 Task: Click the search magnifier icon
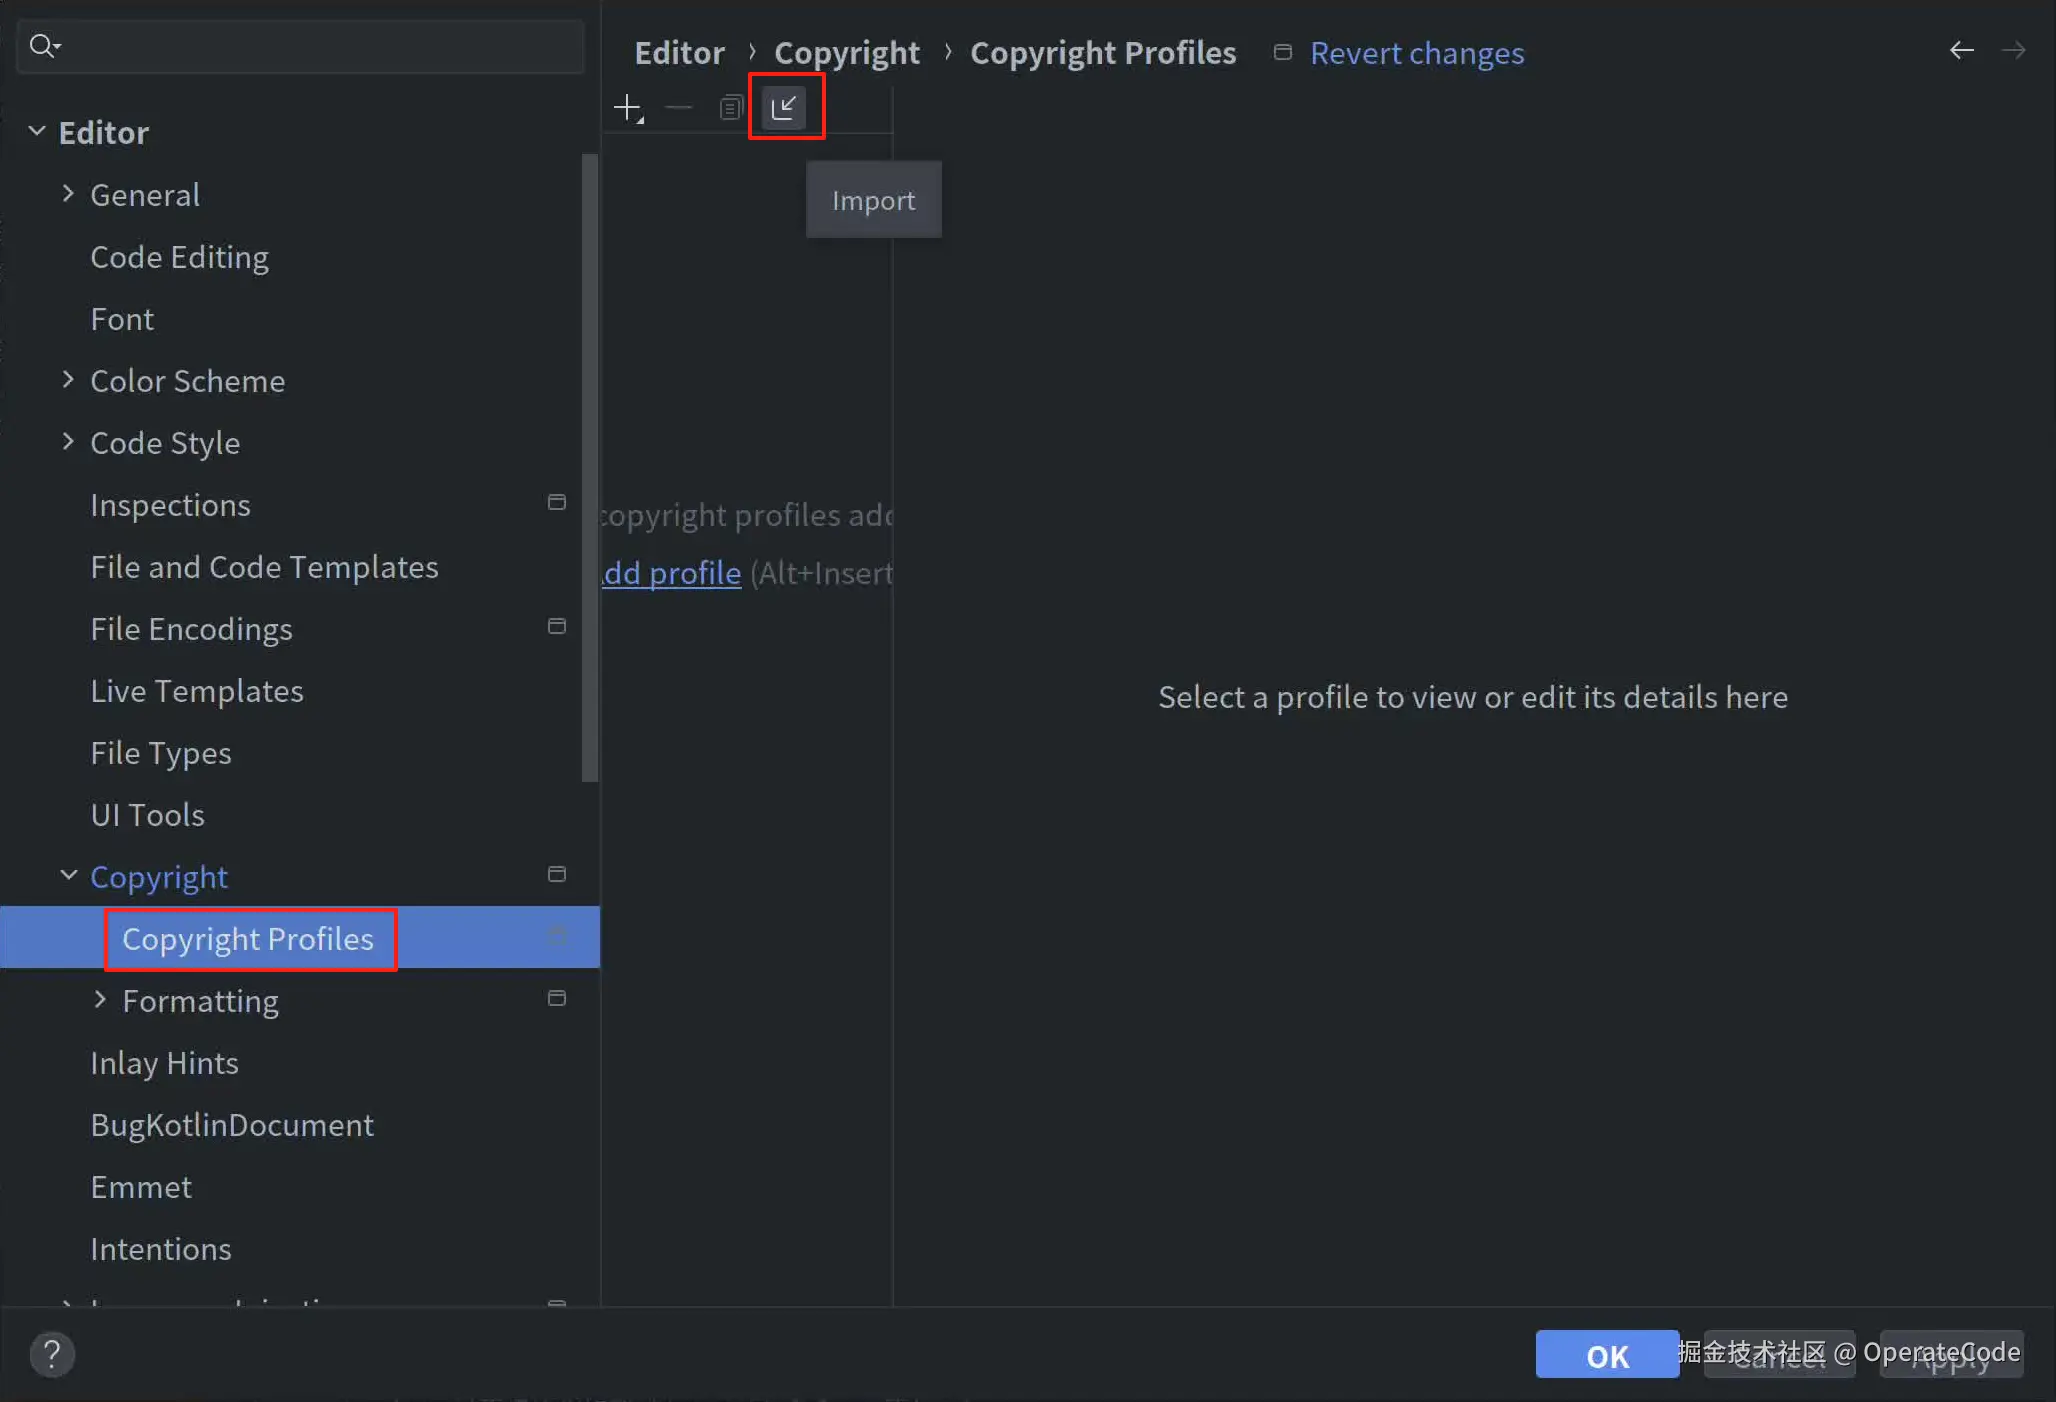coord(43,46)
